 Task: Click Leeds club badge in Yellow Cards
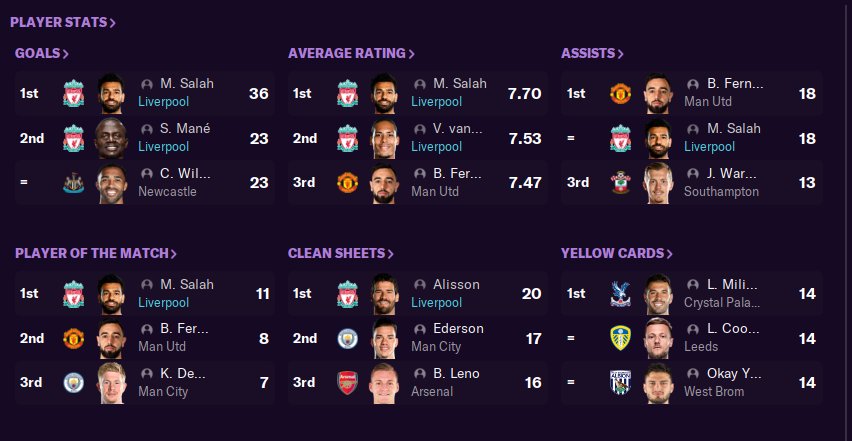[620, 338]
